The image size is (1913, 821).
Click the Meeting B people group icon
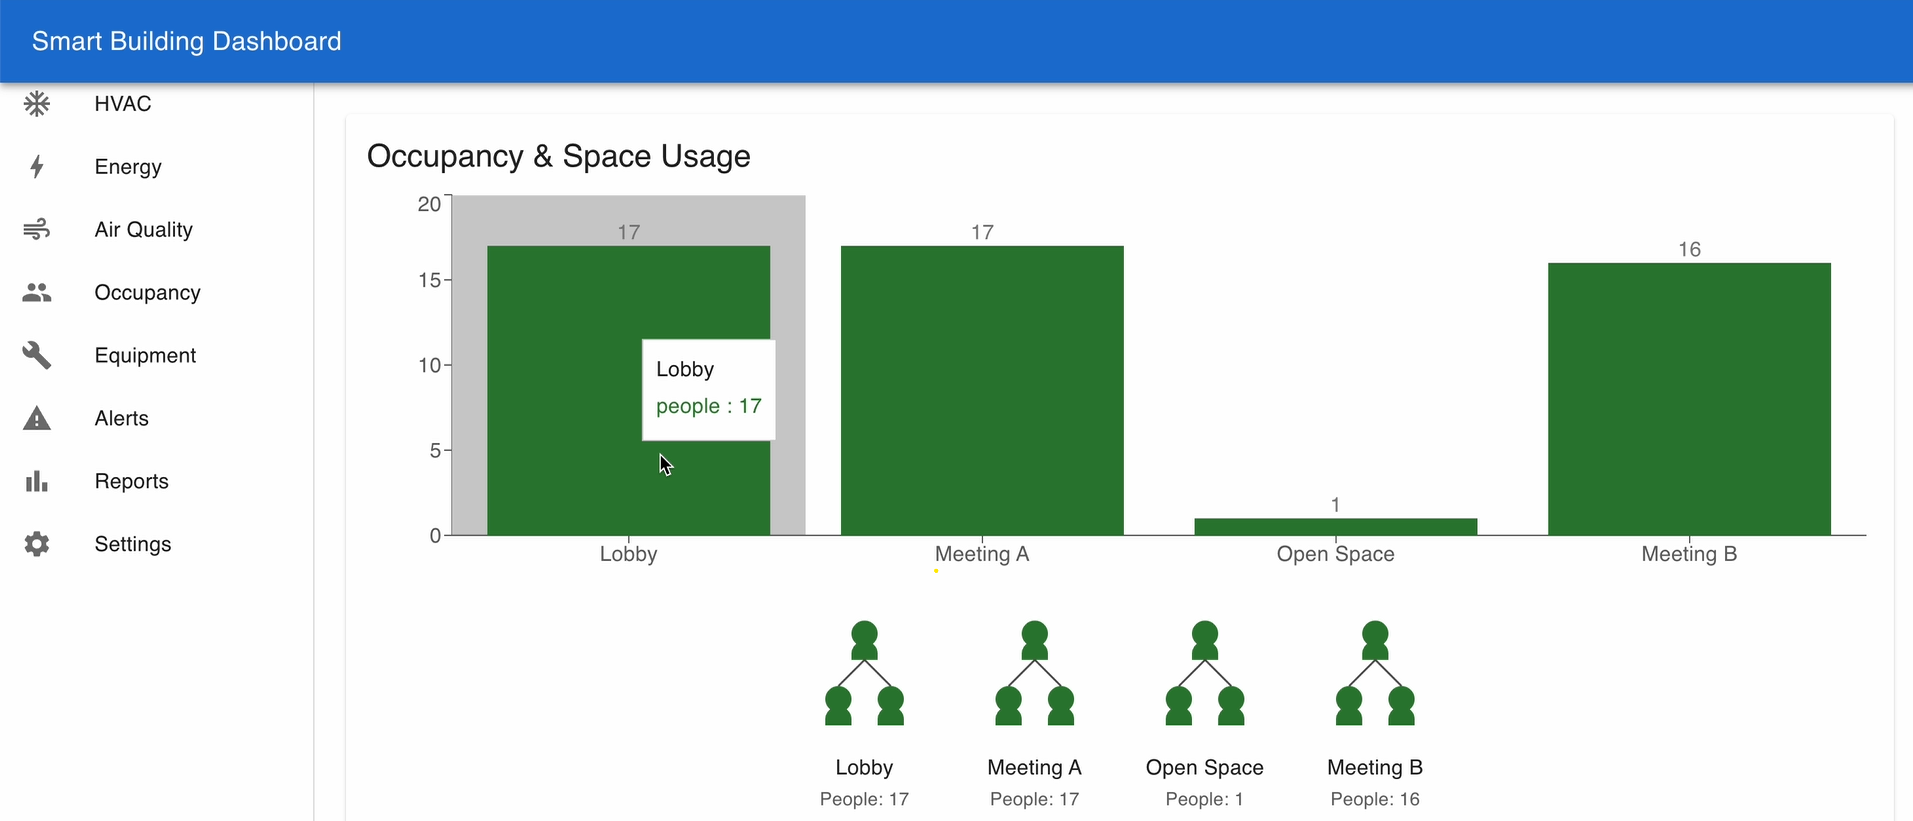(x=1375, y=674)
